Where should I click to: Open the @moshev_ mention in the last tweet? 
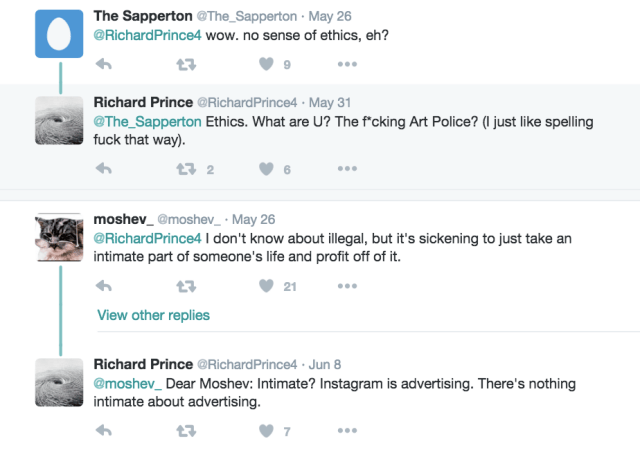pyautogui.click(x=127, y=384)
